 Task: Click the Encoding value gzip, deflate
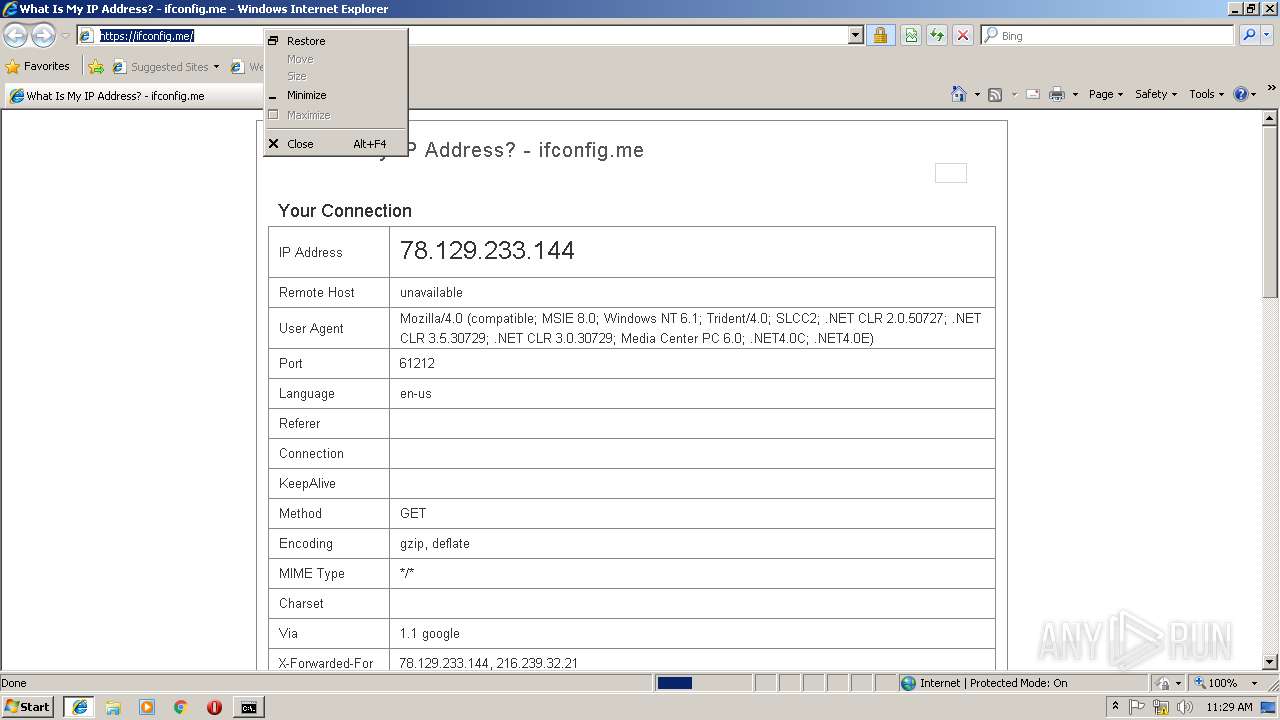(435, 543)
